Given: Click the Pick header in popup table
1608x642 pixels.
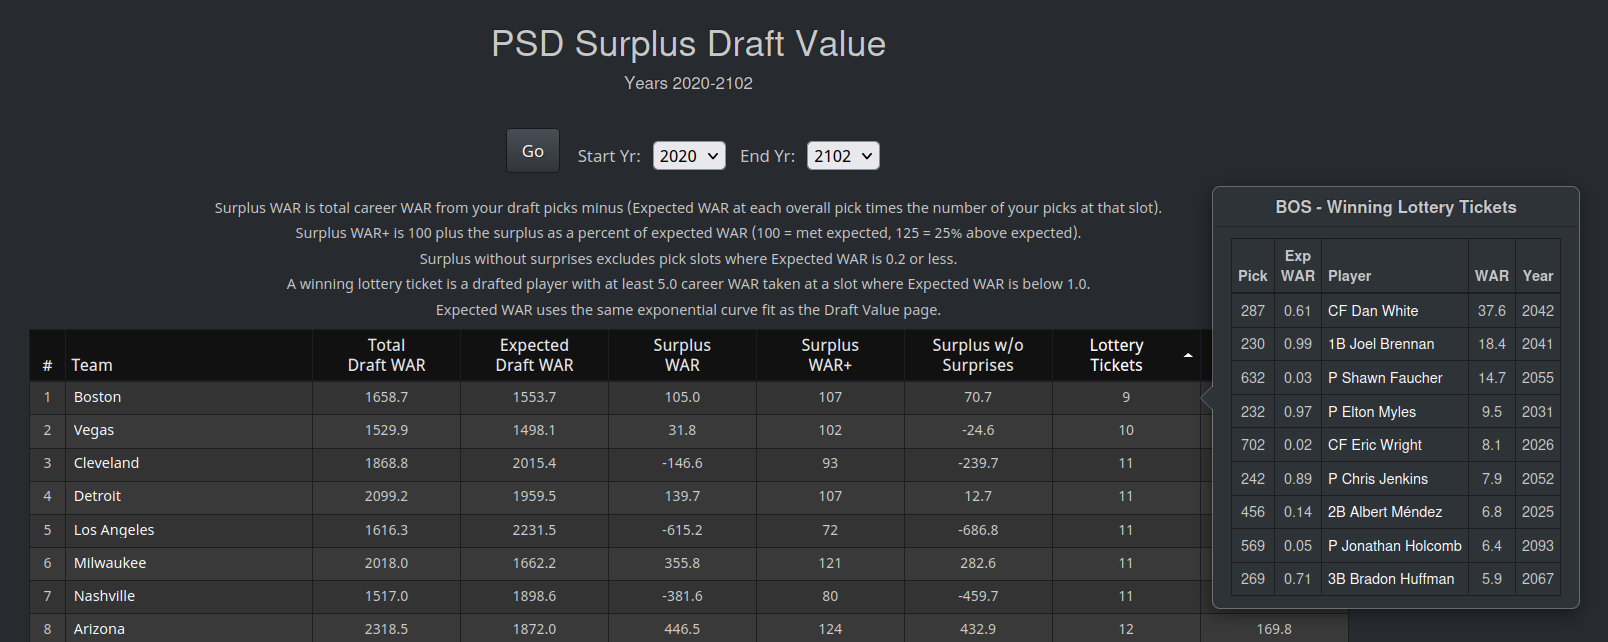Looking at the screenshot, I should click(x=1252, y=276).
